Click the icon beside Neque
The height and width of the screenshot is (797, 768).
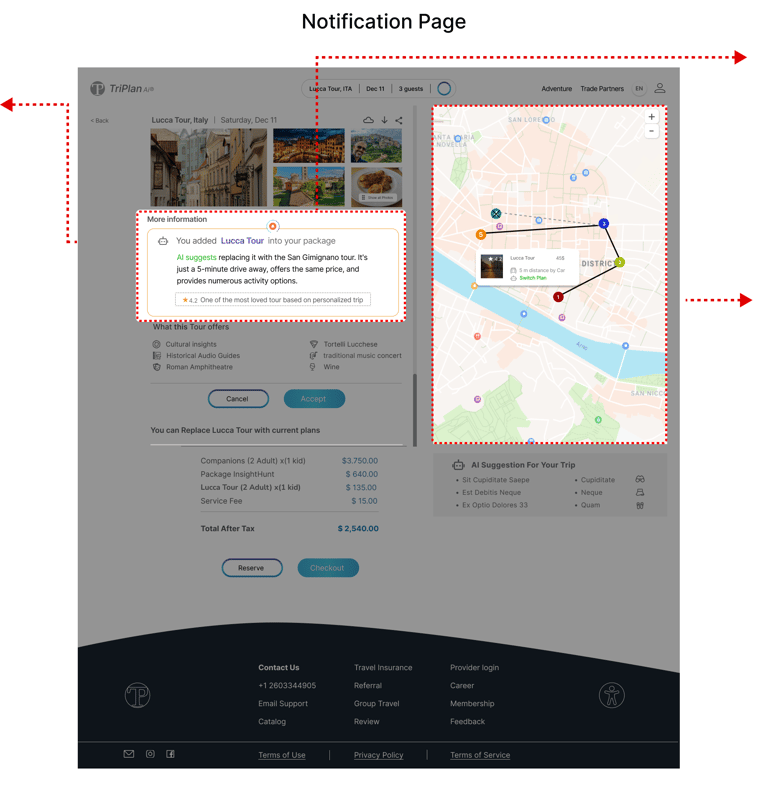pyautogui.click(x=640, y=492)
